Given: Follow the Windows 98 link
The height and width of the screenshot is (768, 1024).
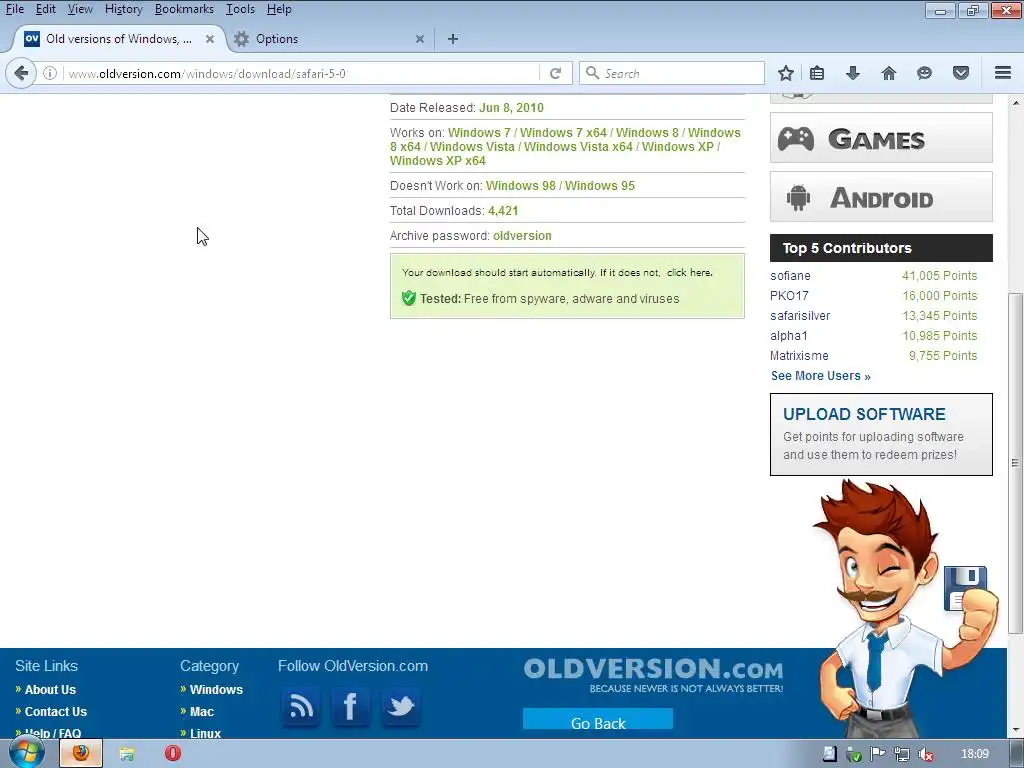Looking at the screenshot, I should (520, 185).
